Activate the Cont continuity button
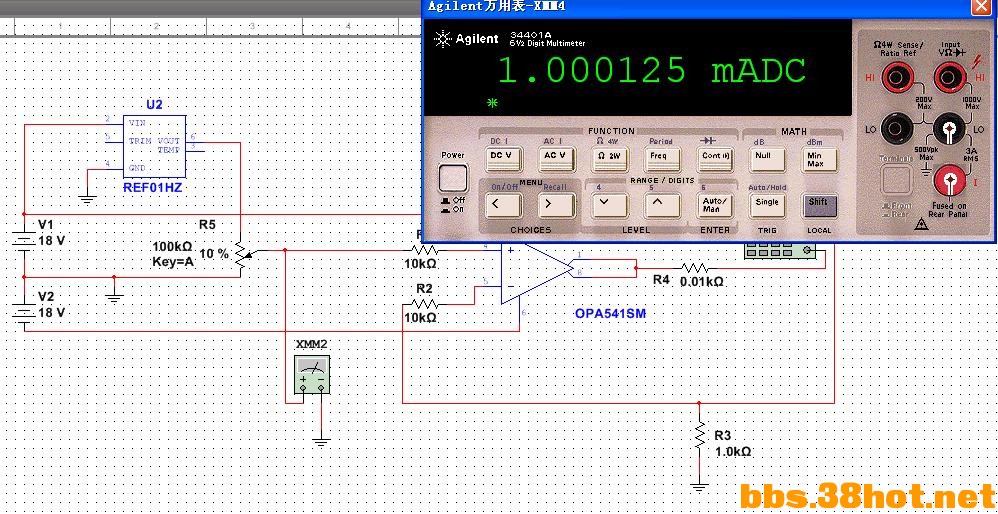Image resolution: width=998 pixels, height=514 pixels. coord(714,158)
